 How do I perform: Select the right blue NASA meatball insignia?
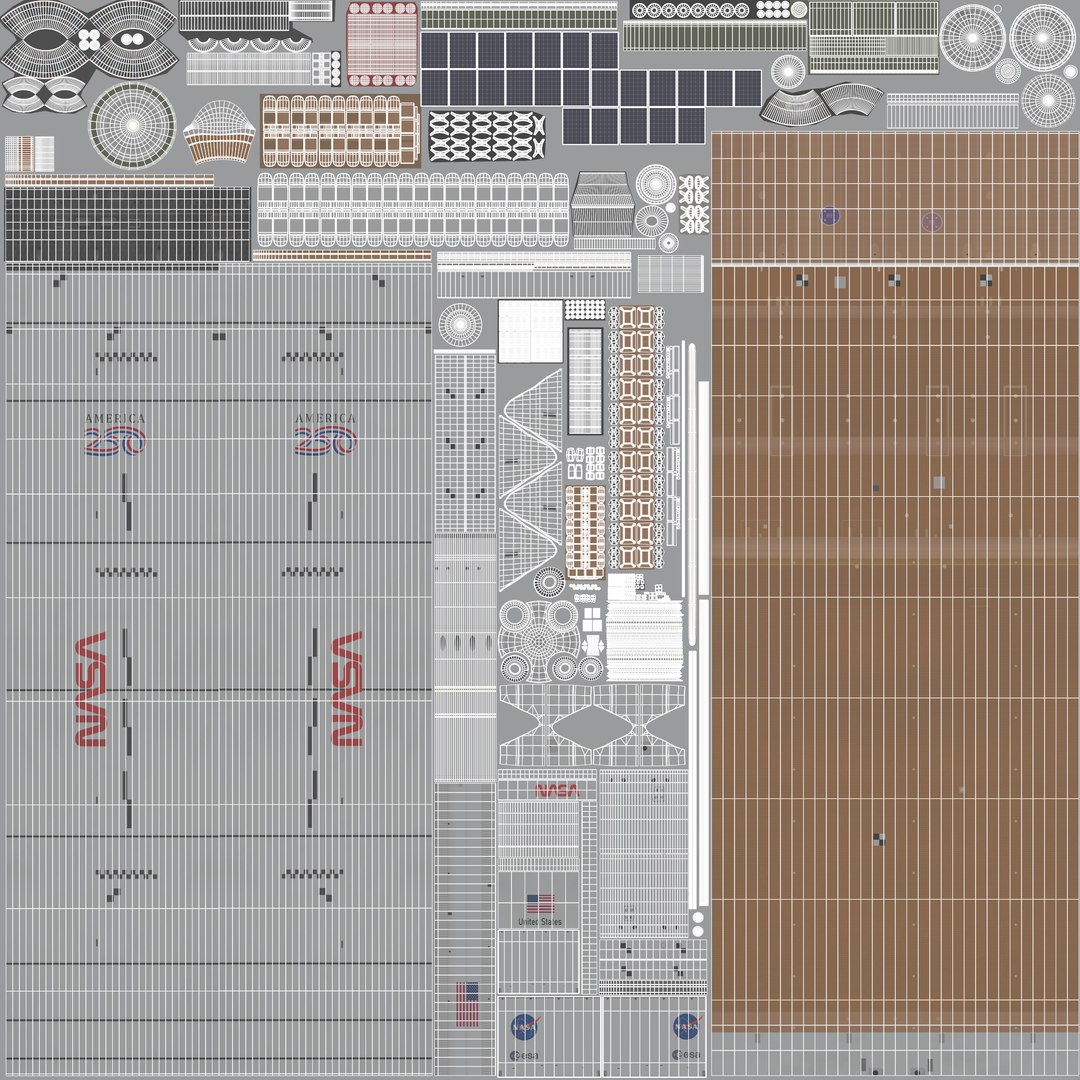(x=687, y=1026)
